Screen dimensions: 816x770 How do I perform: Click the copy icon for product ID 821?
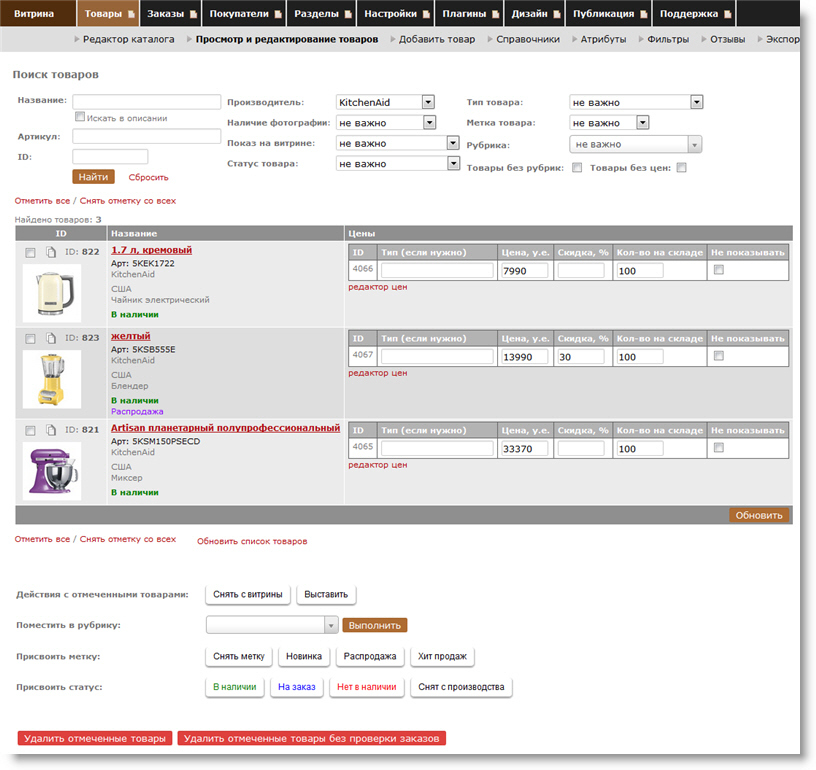click(50, 430)
